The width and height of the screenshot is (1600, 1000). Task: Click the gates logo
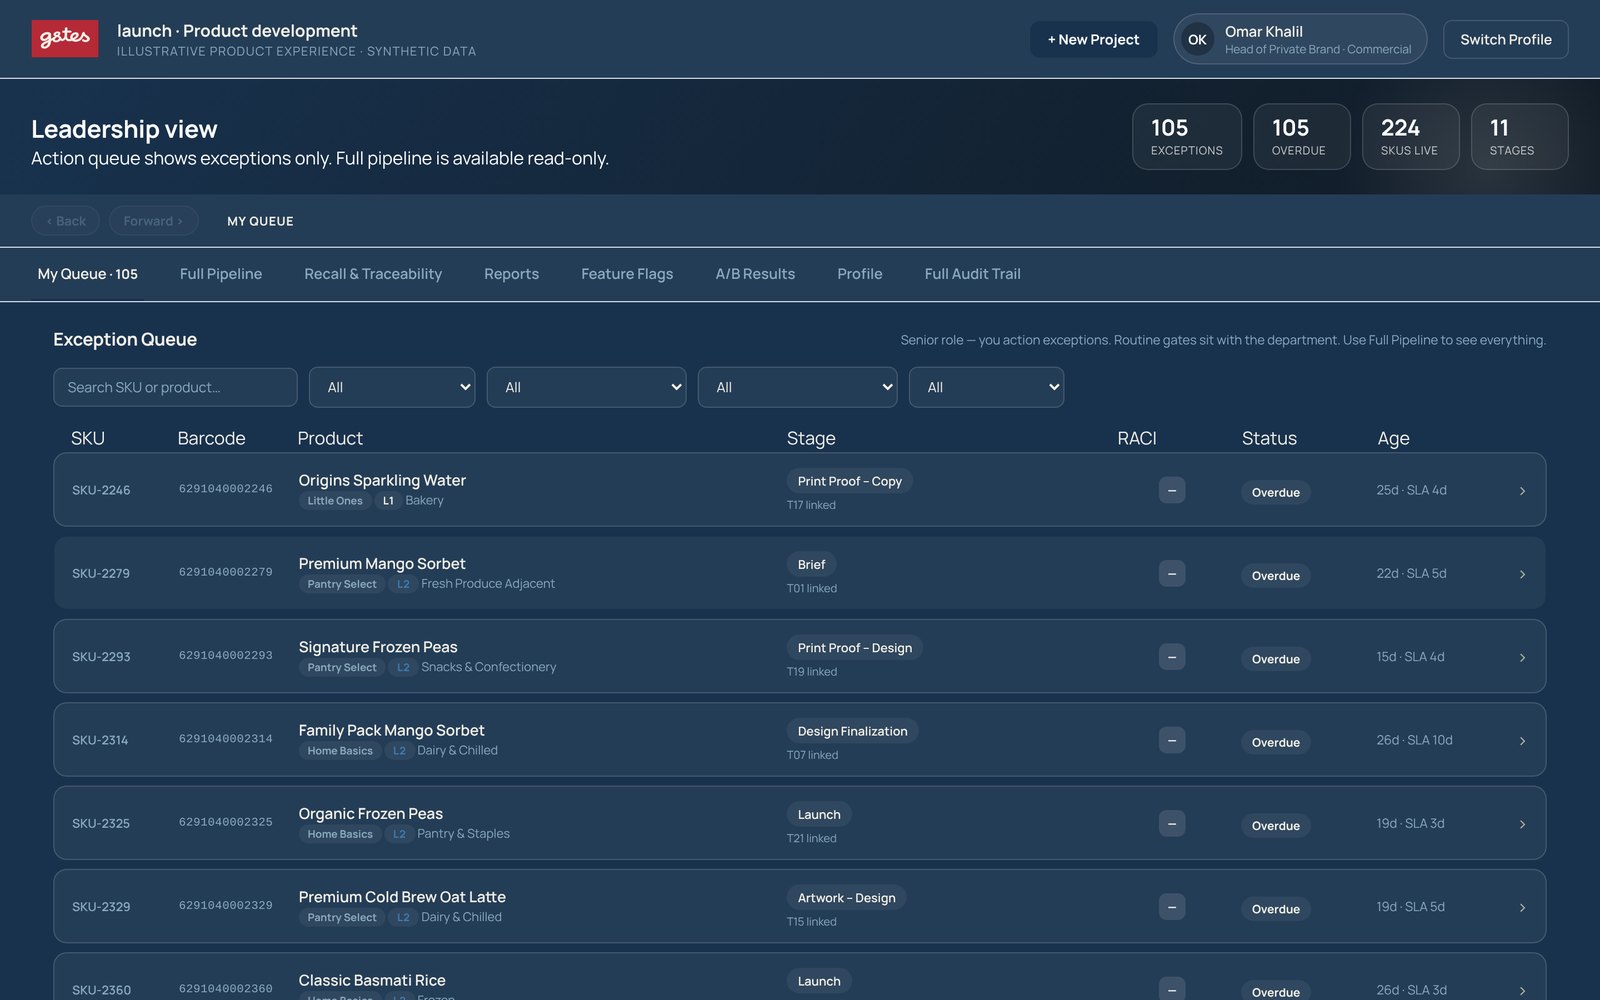65,39
